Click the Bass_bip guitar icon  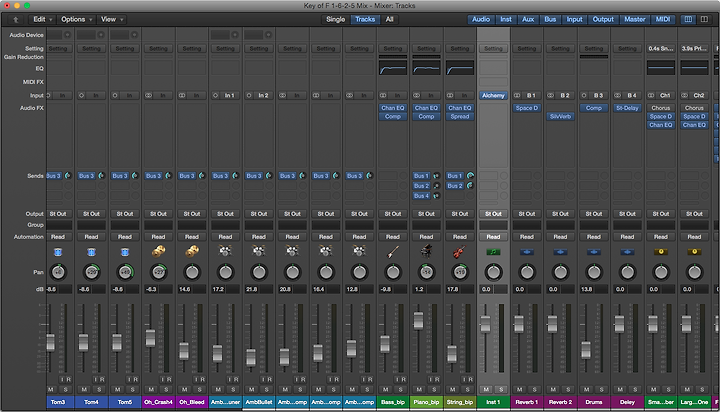click(x=393, y=251)
